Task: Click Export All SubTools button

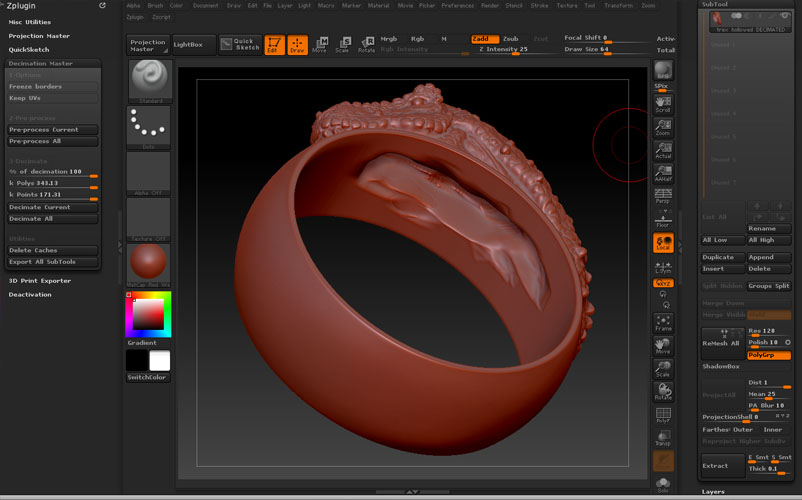Action: coord(52,262)
